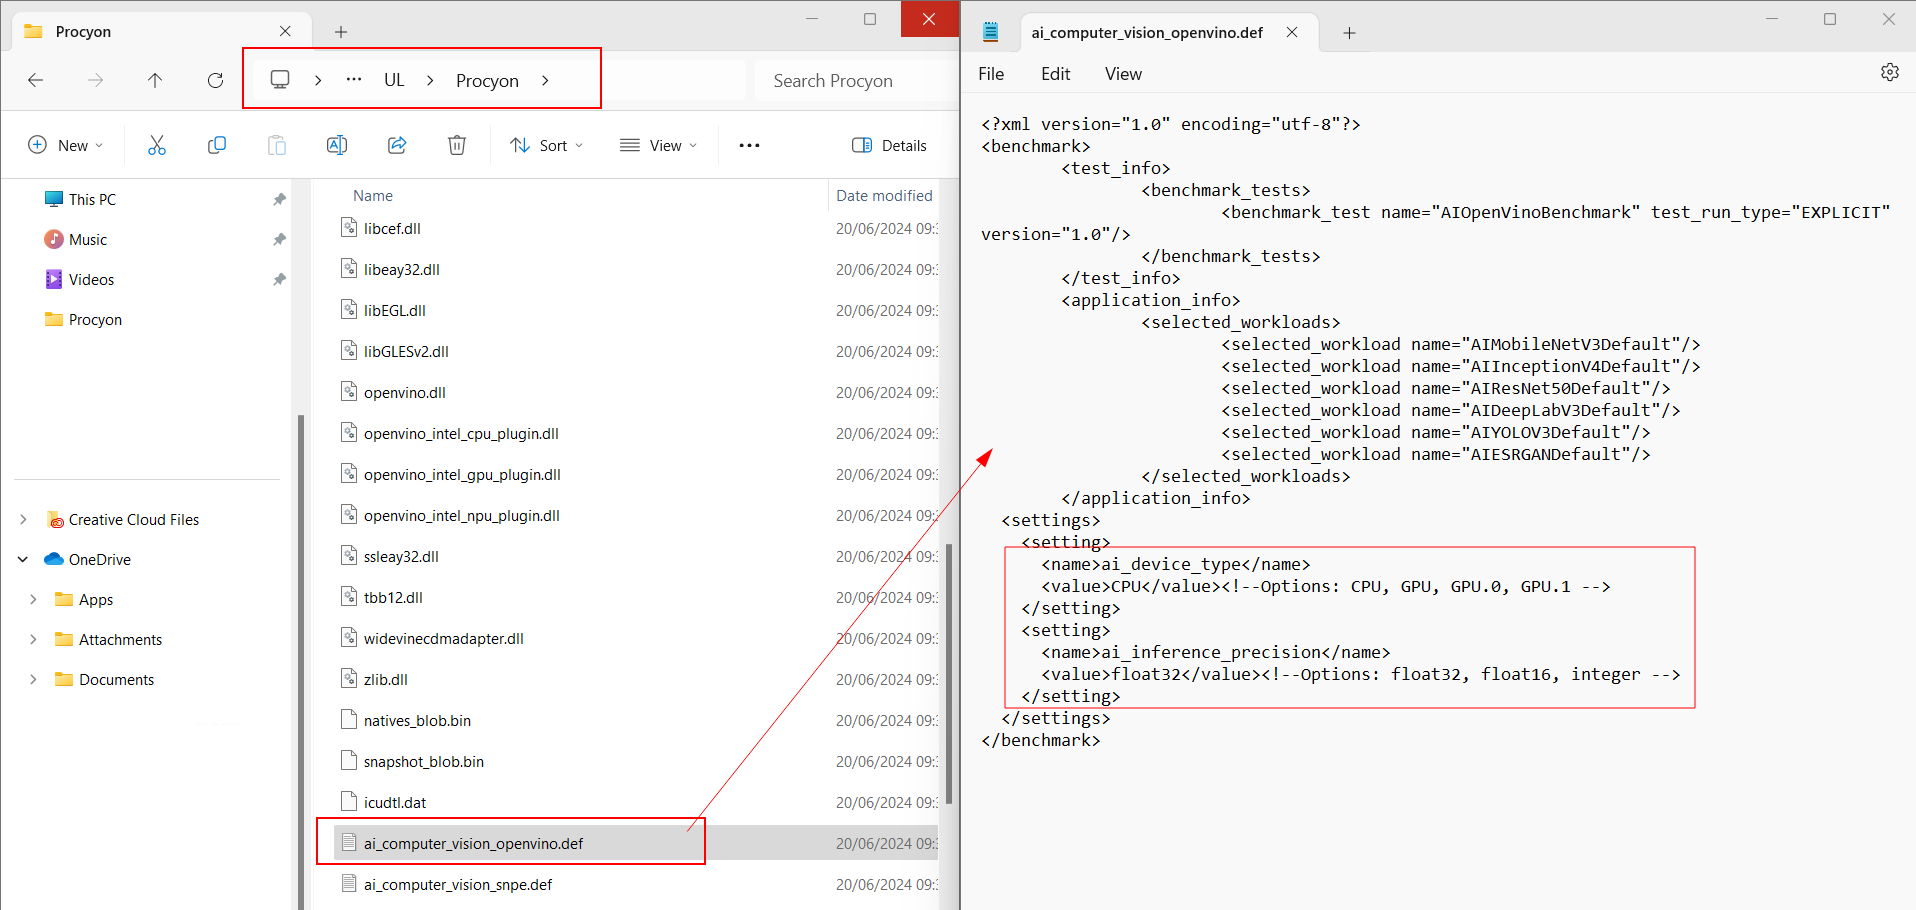Viewport: 1916px width, 910px height.
Task: Click the forward arrow in Explorer navigation
Action: tap(96, 80)
